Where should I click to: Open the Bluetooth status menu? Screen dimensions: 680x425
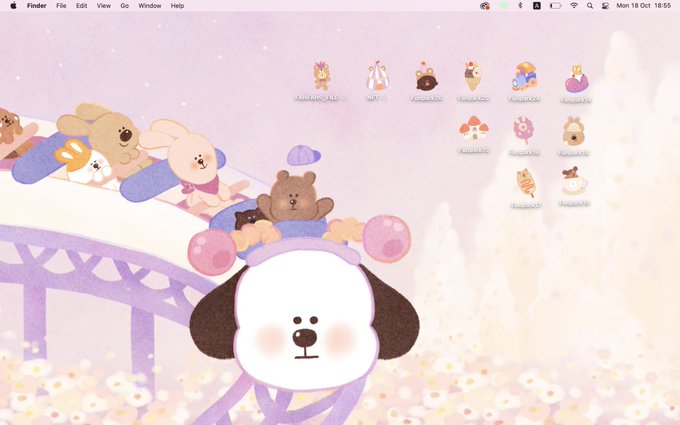click(x=520, y=6)
